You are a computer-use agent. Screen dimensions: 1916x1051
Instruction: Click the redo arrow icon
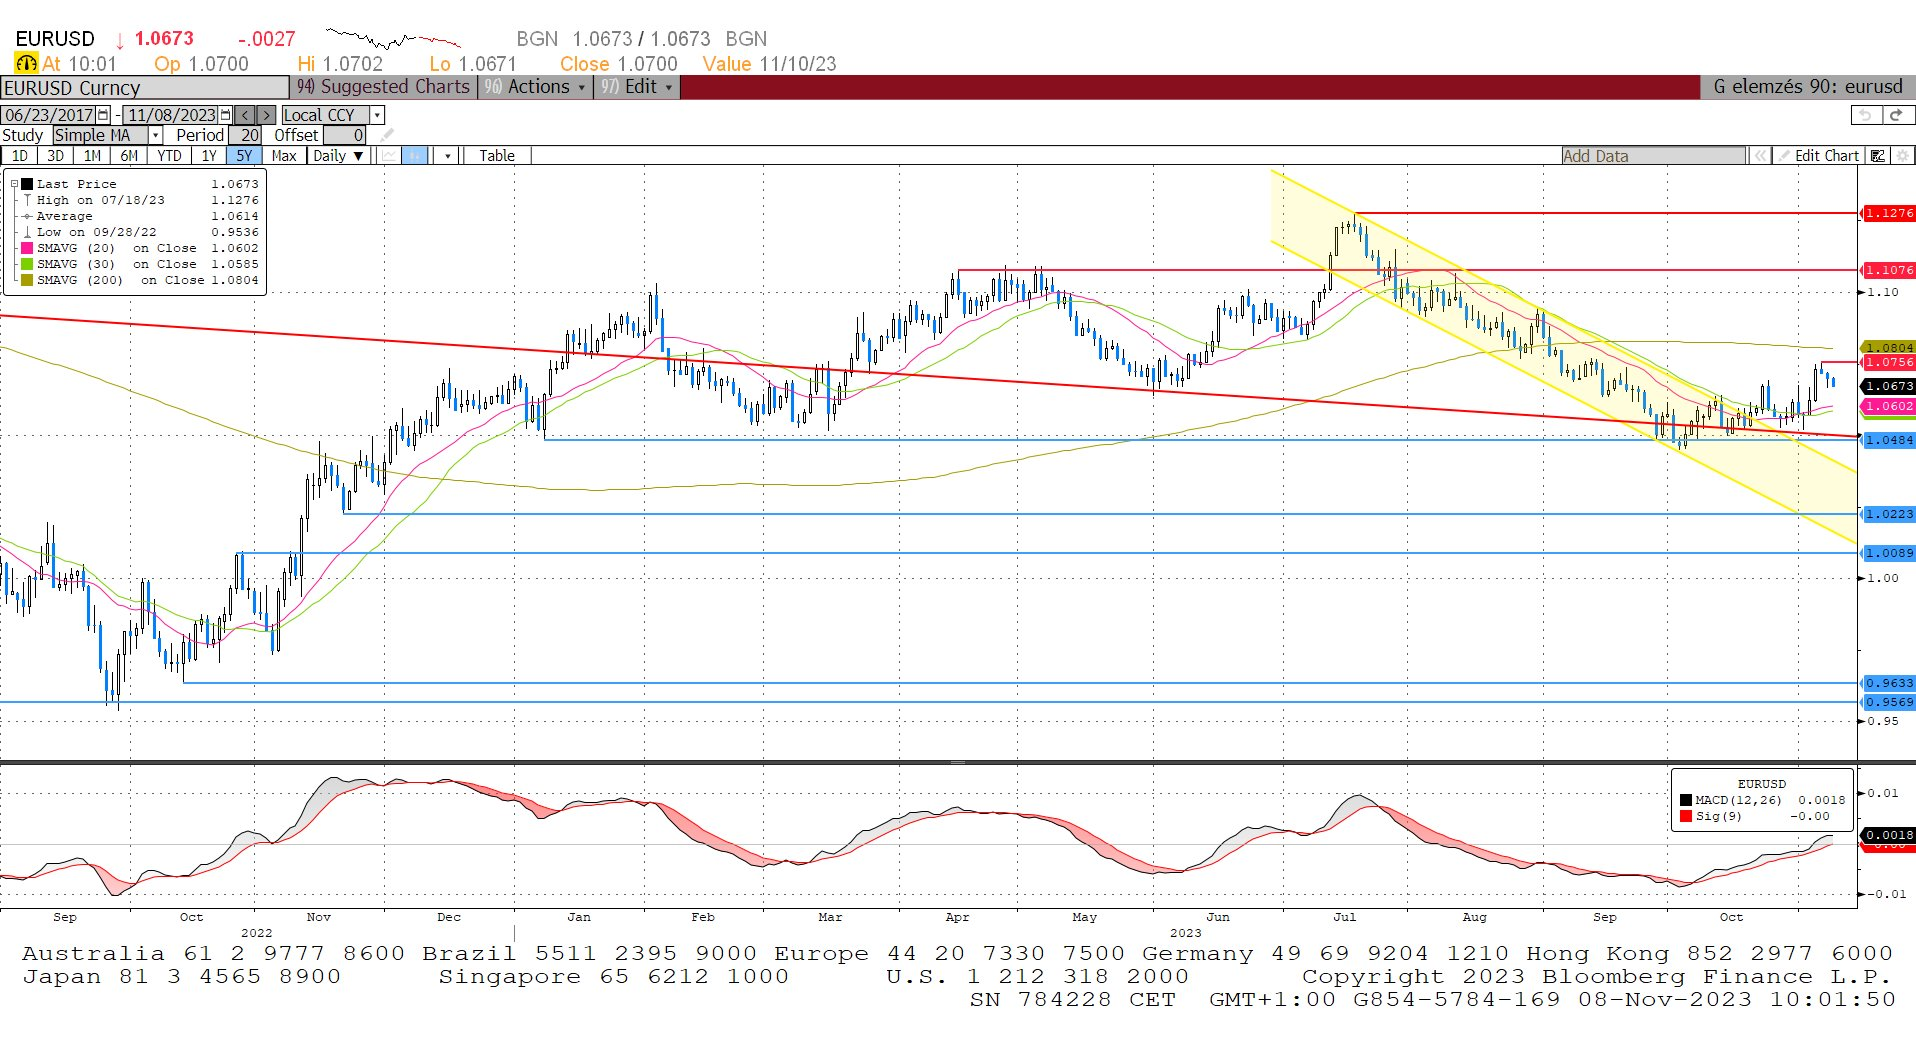tap(1897, 115)
